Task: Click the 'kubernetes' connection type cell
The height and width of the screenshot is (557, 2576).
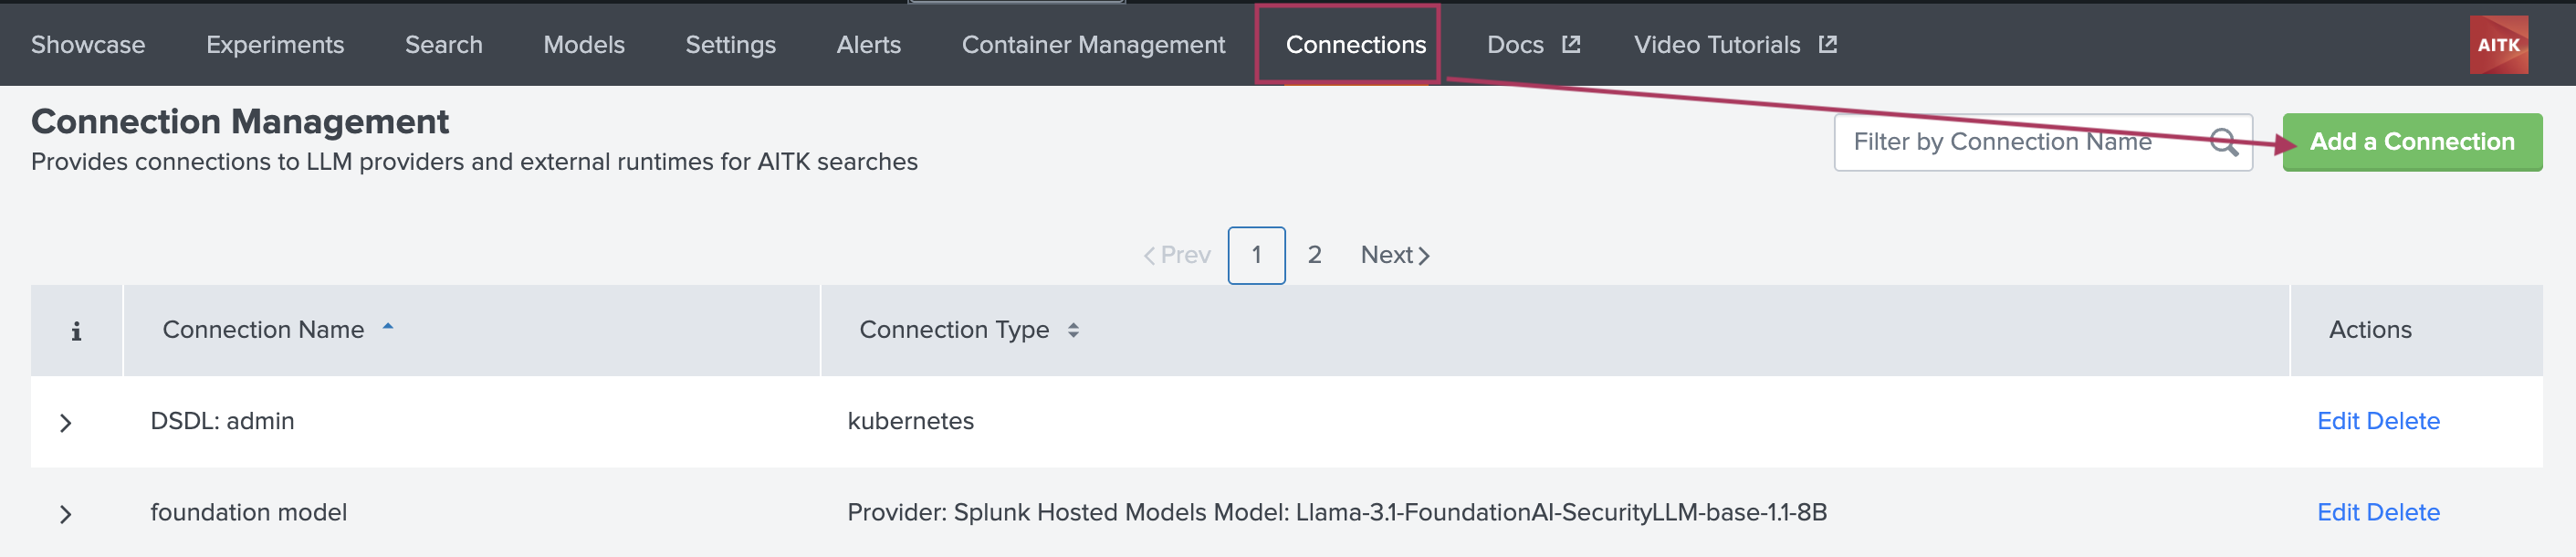Action: [910, 421]
